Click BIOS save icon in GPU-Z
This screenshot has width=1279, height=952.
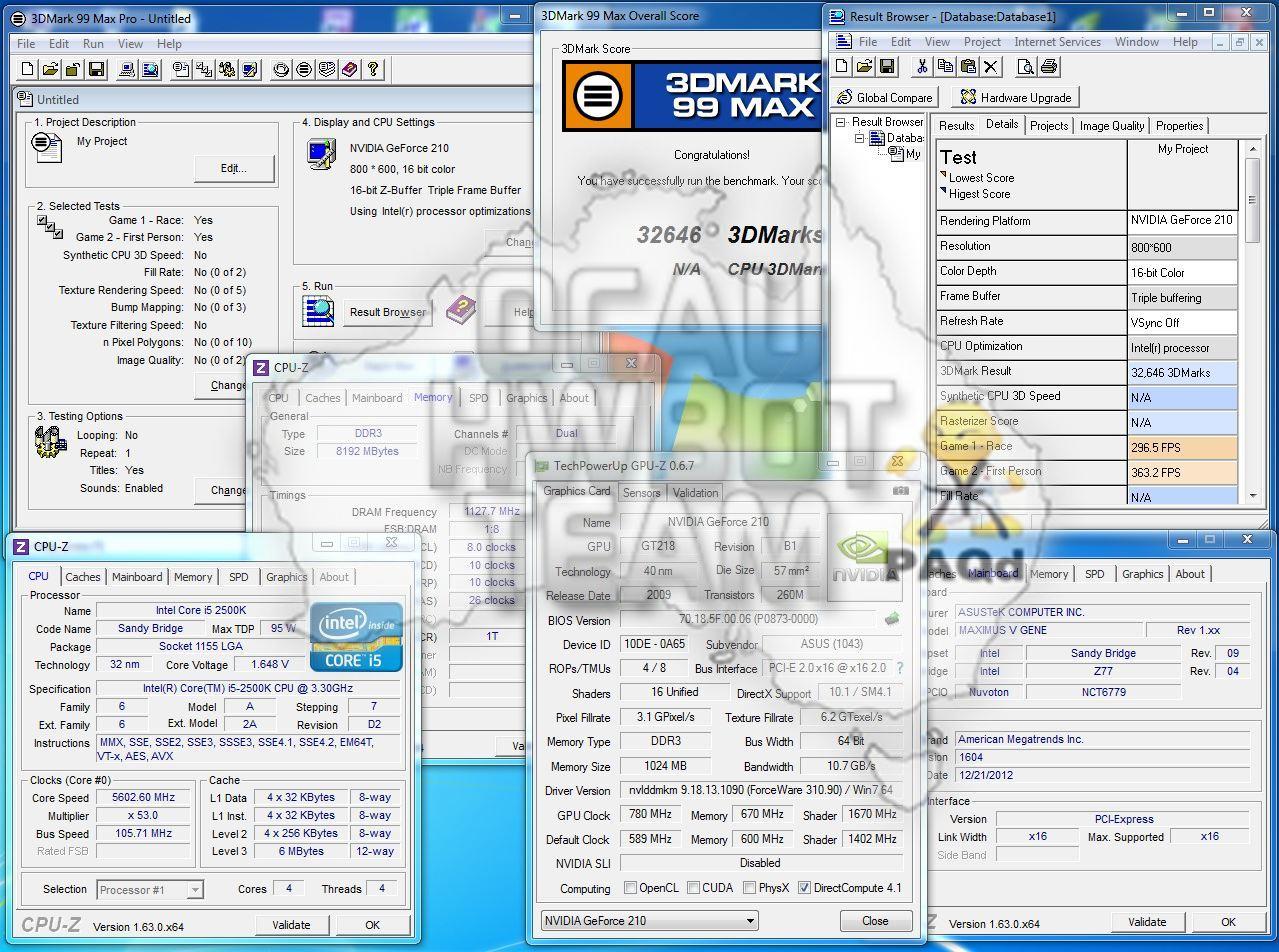pos(892,620)
